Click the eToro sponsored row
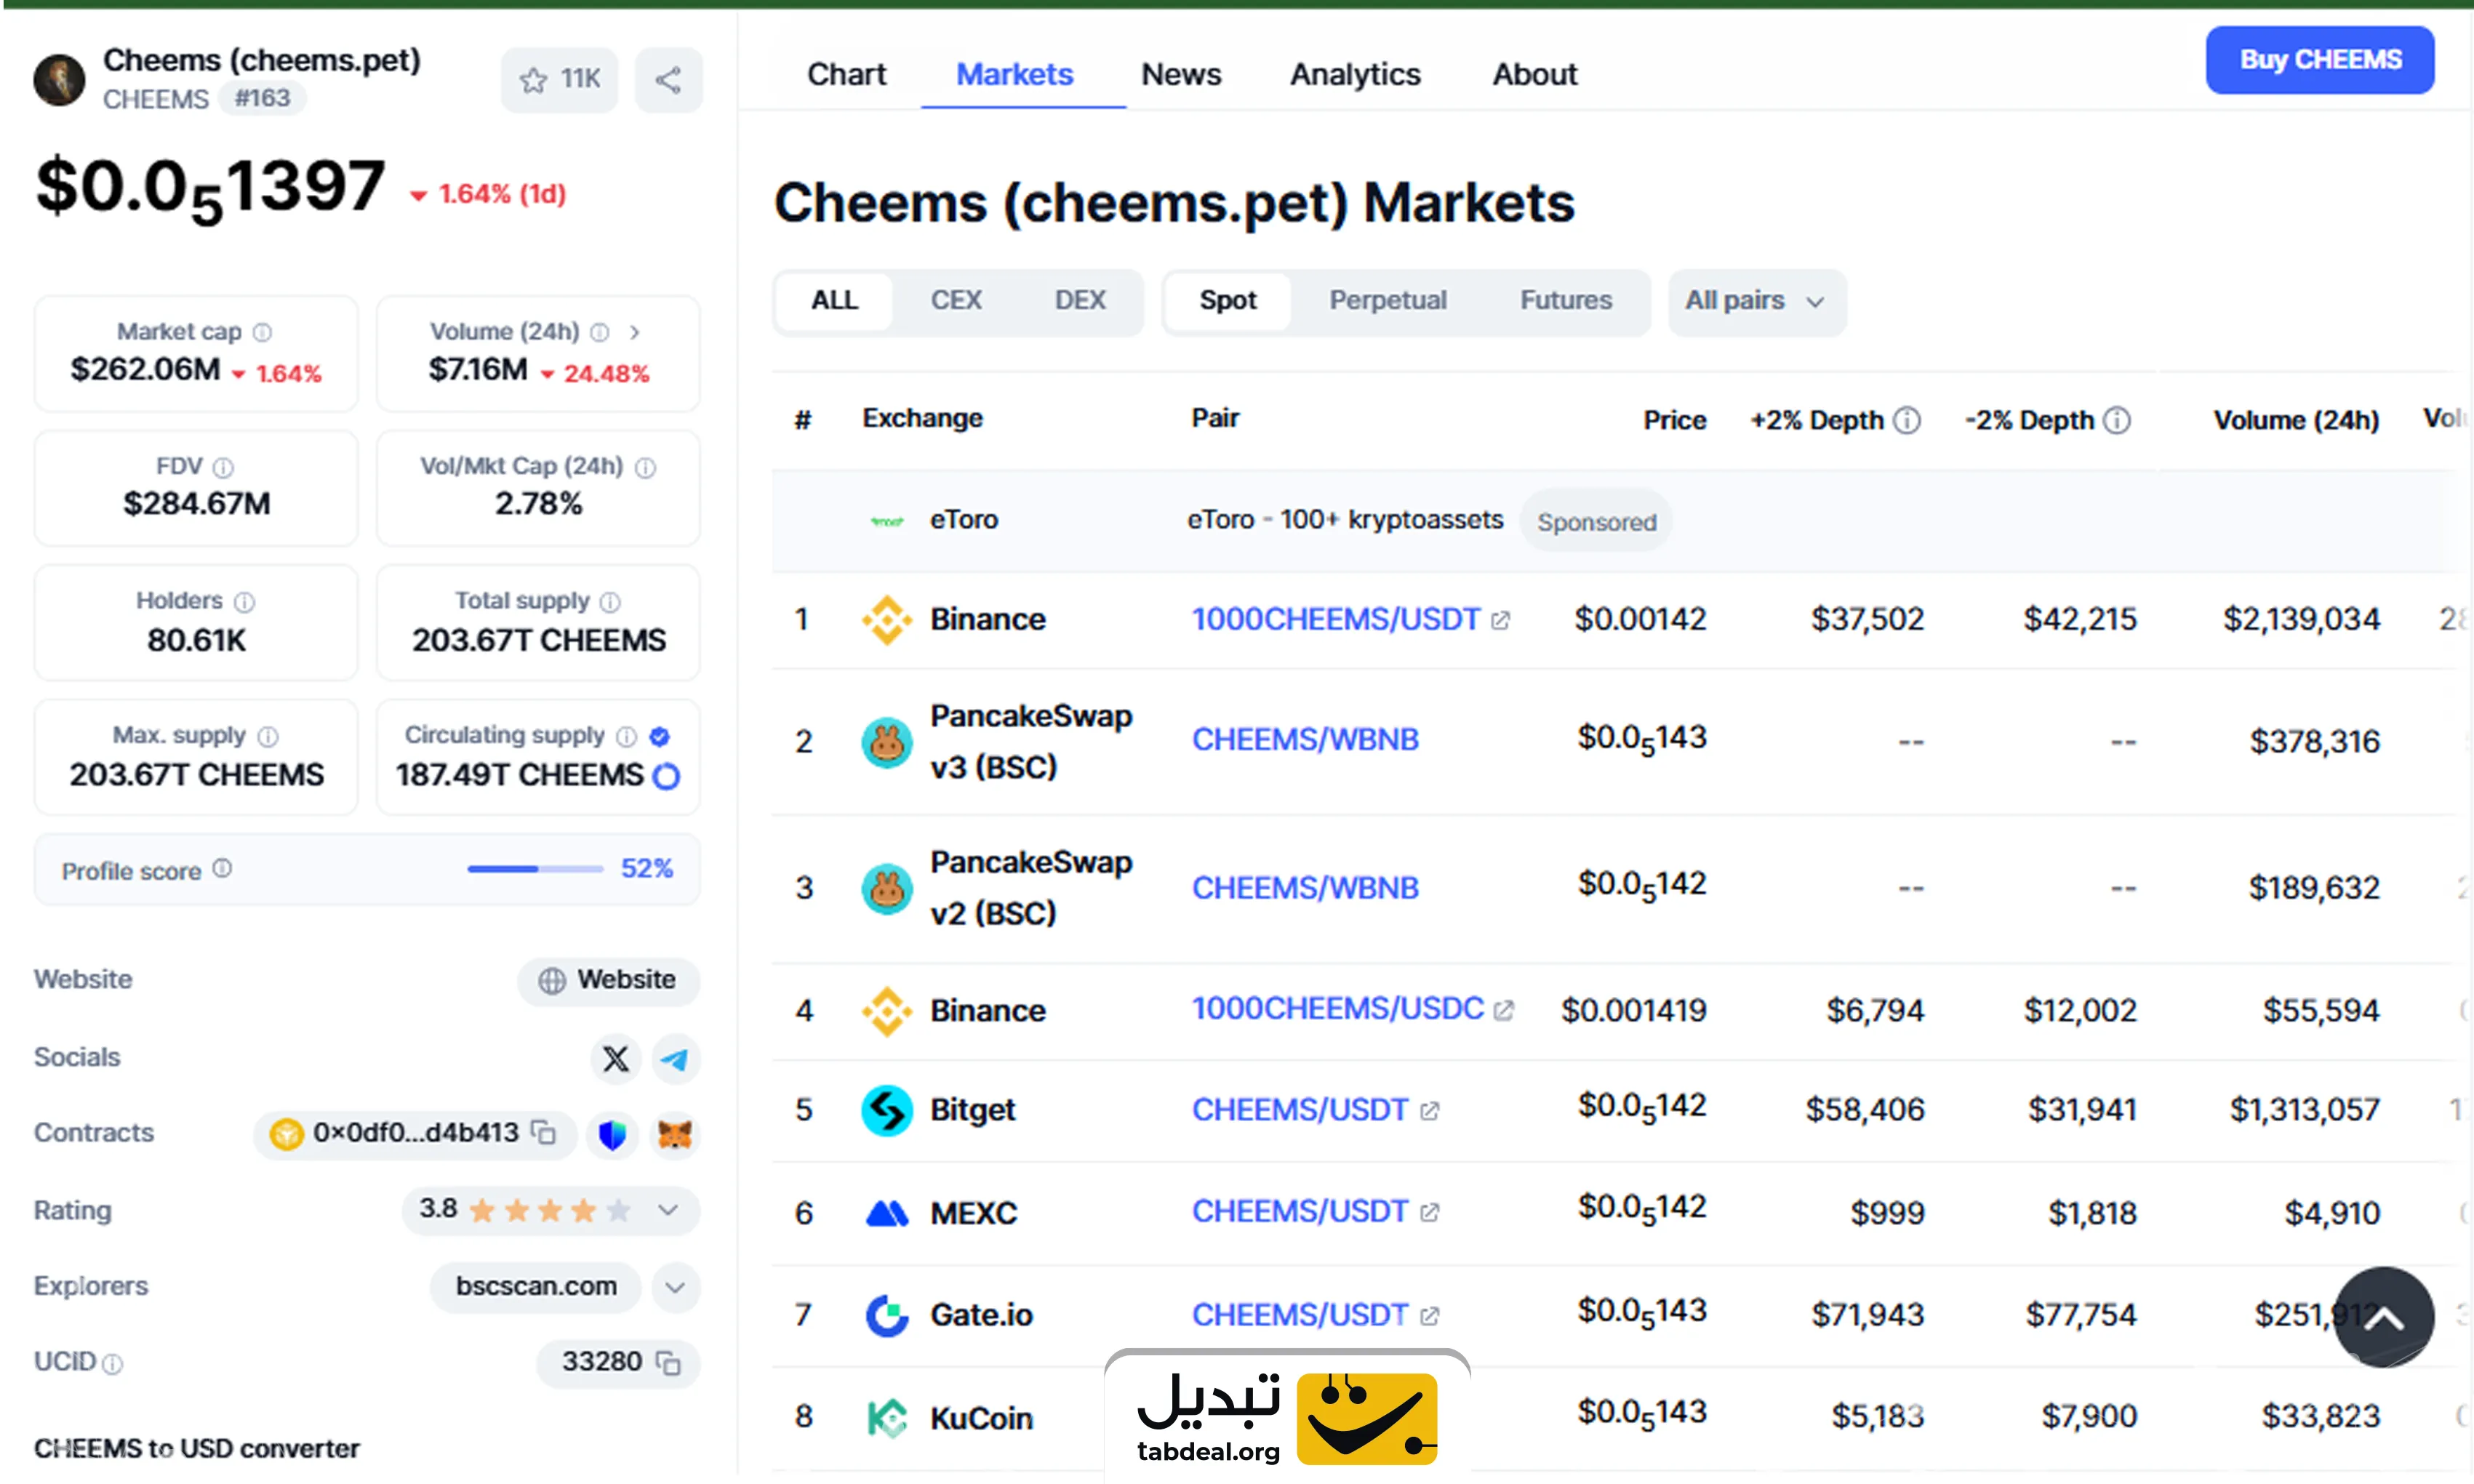The width and height of the screenshot is (2474, 1484). (1614, 521)
